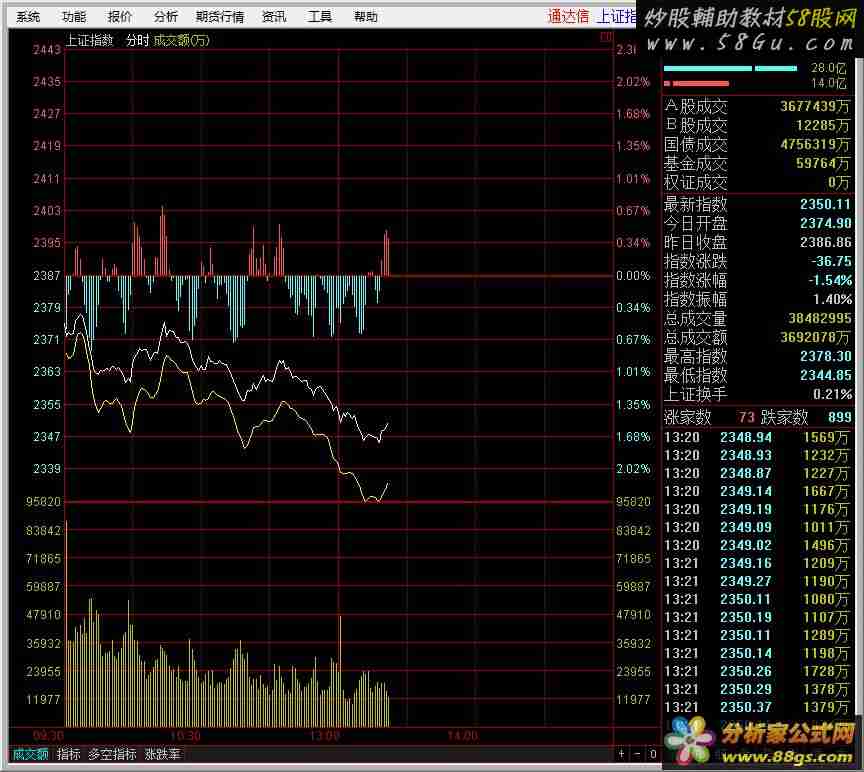
Task: Click the 0 reset button below the chart
Action: click(652, 753)
